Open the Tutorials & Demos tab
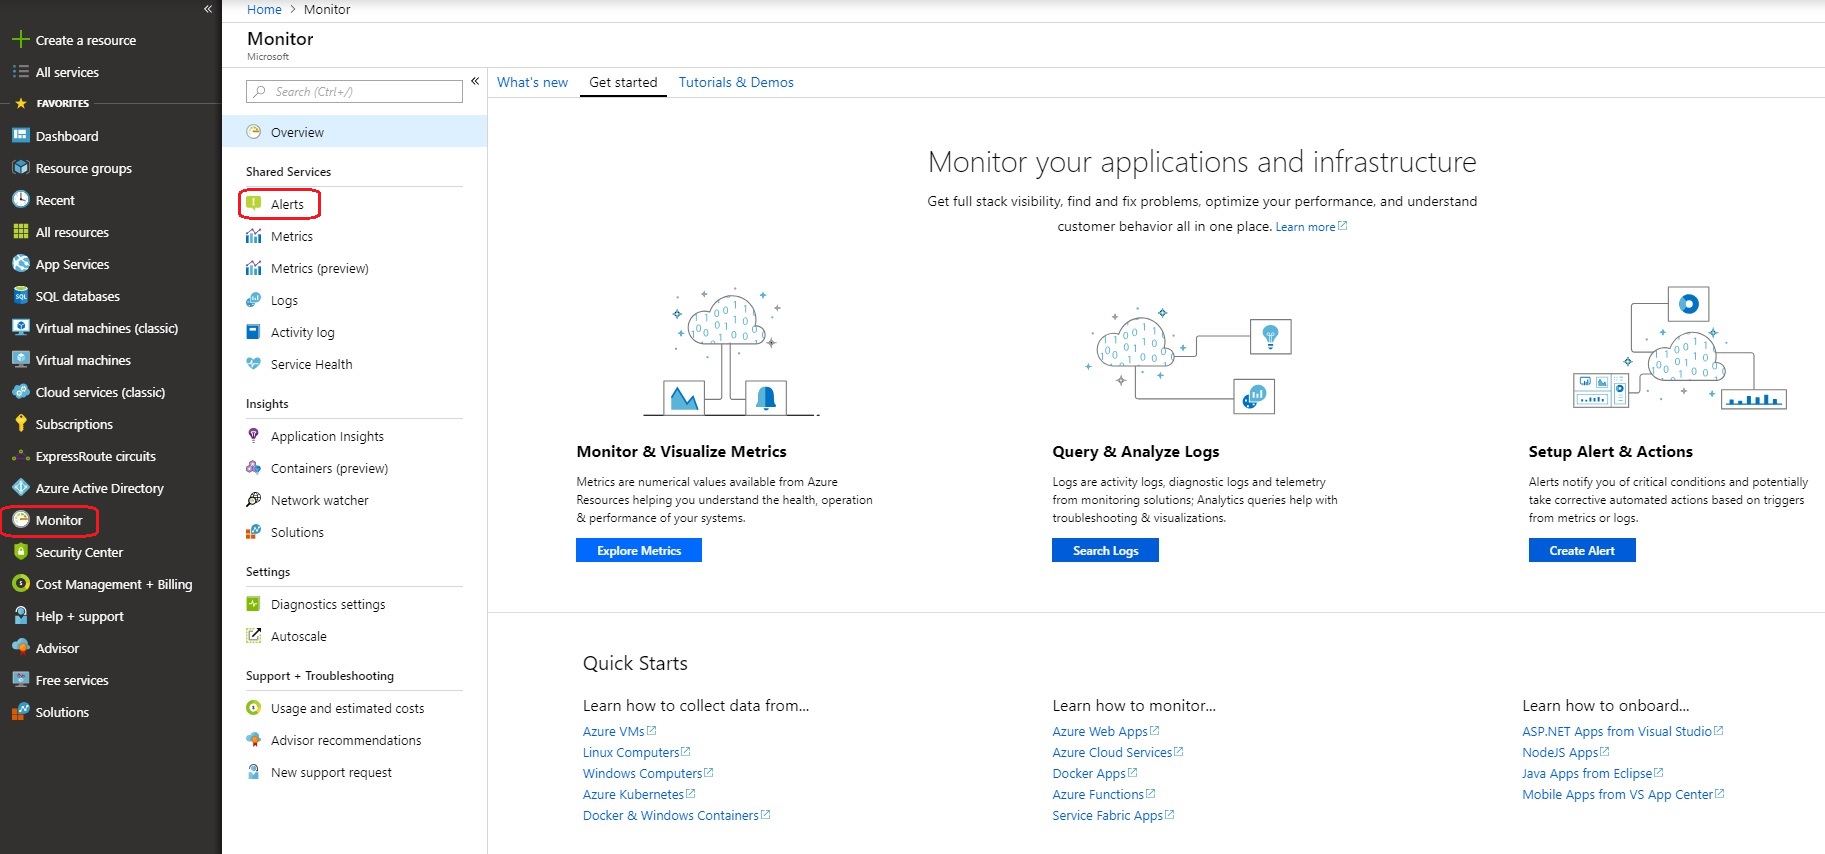The image size is (1825, 854). point(736,82)
